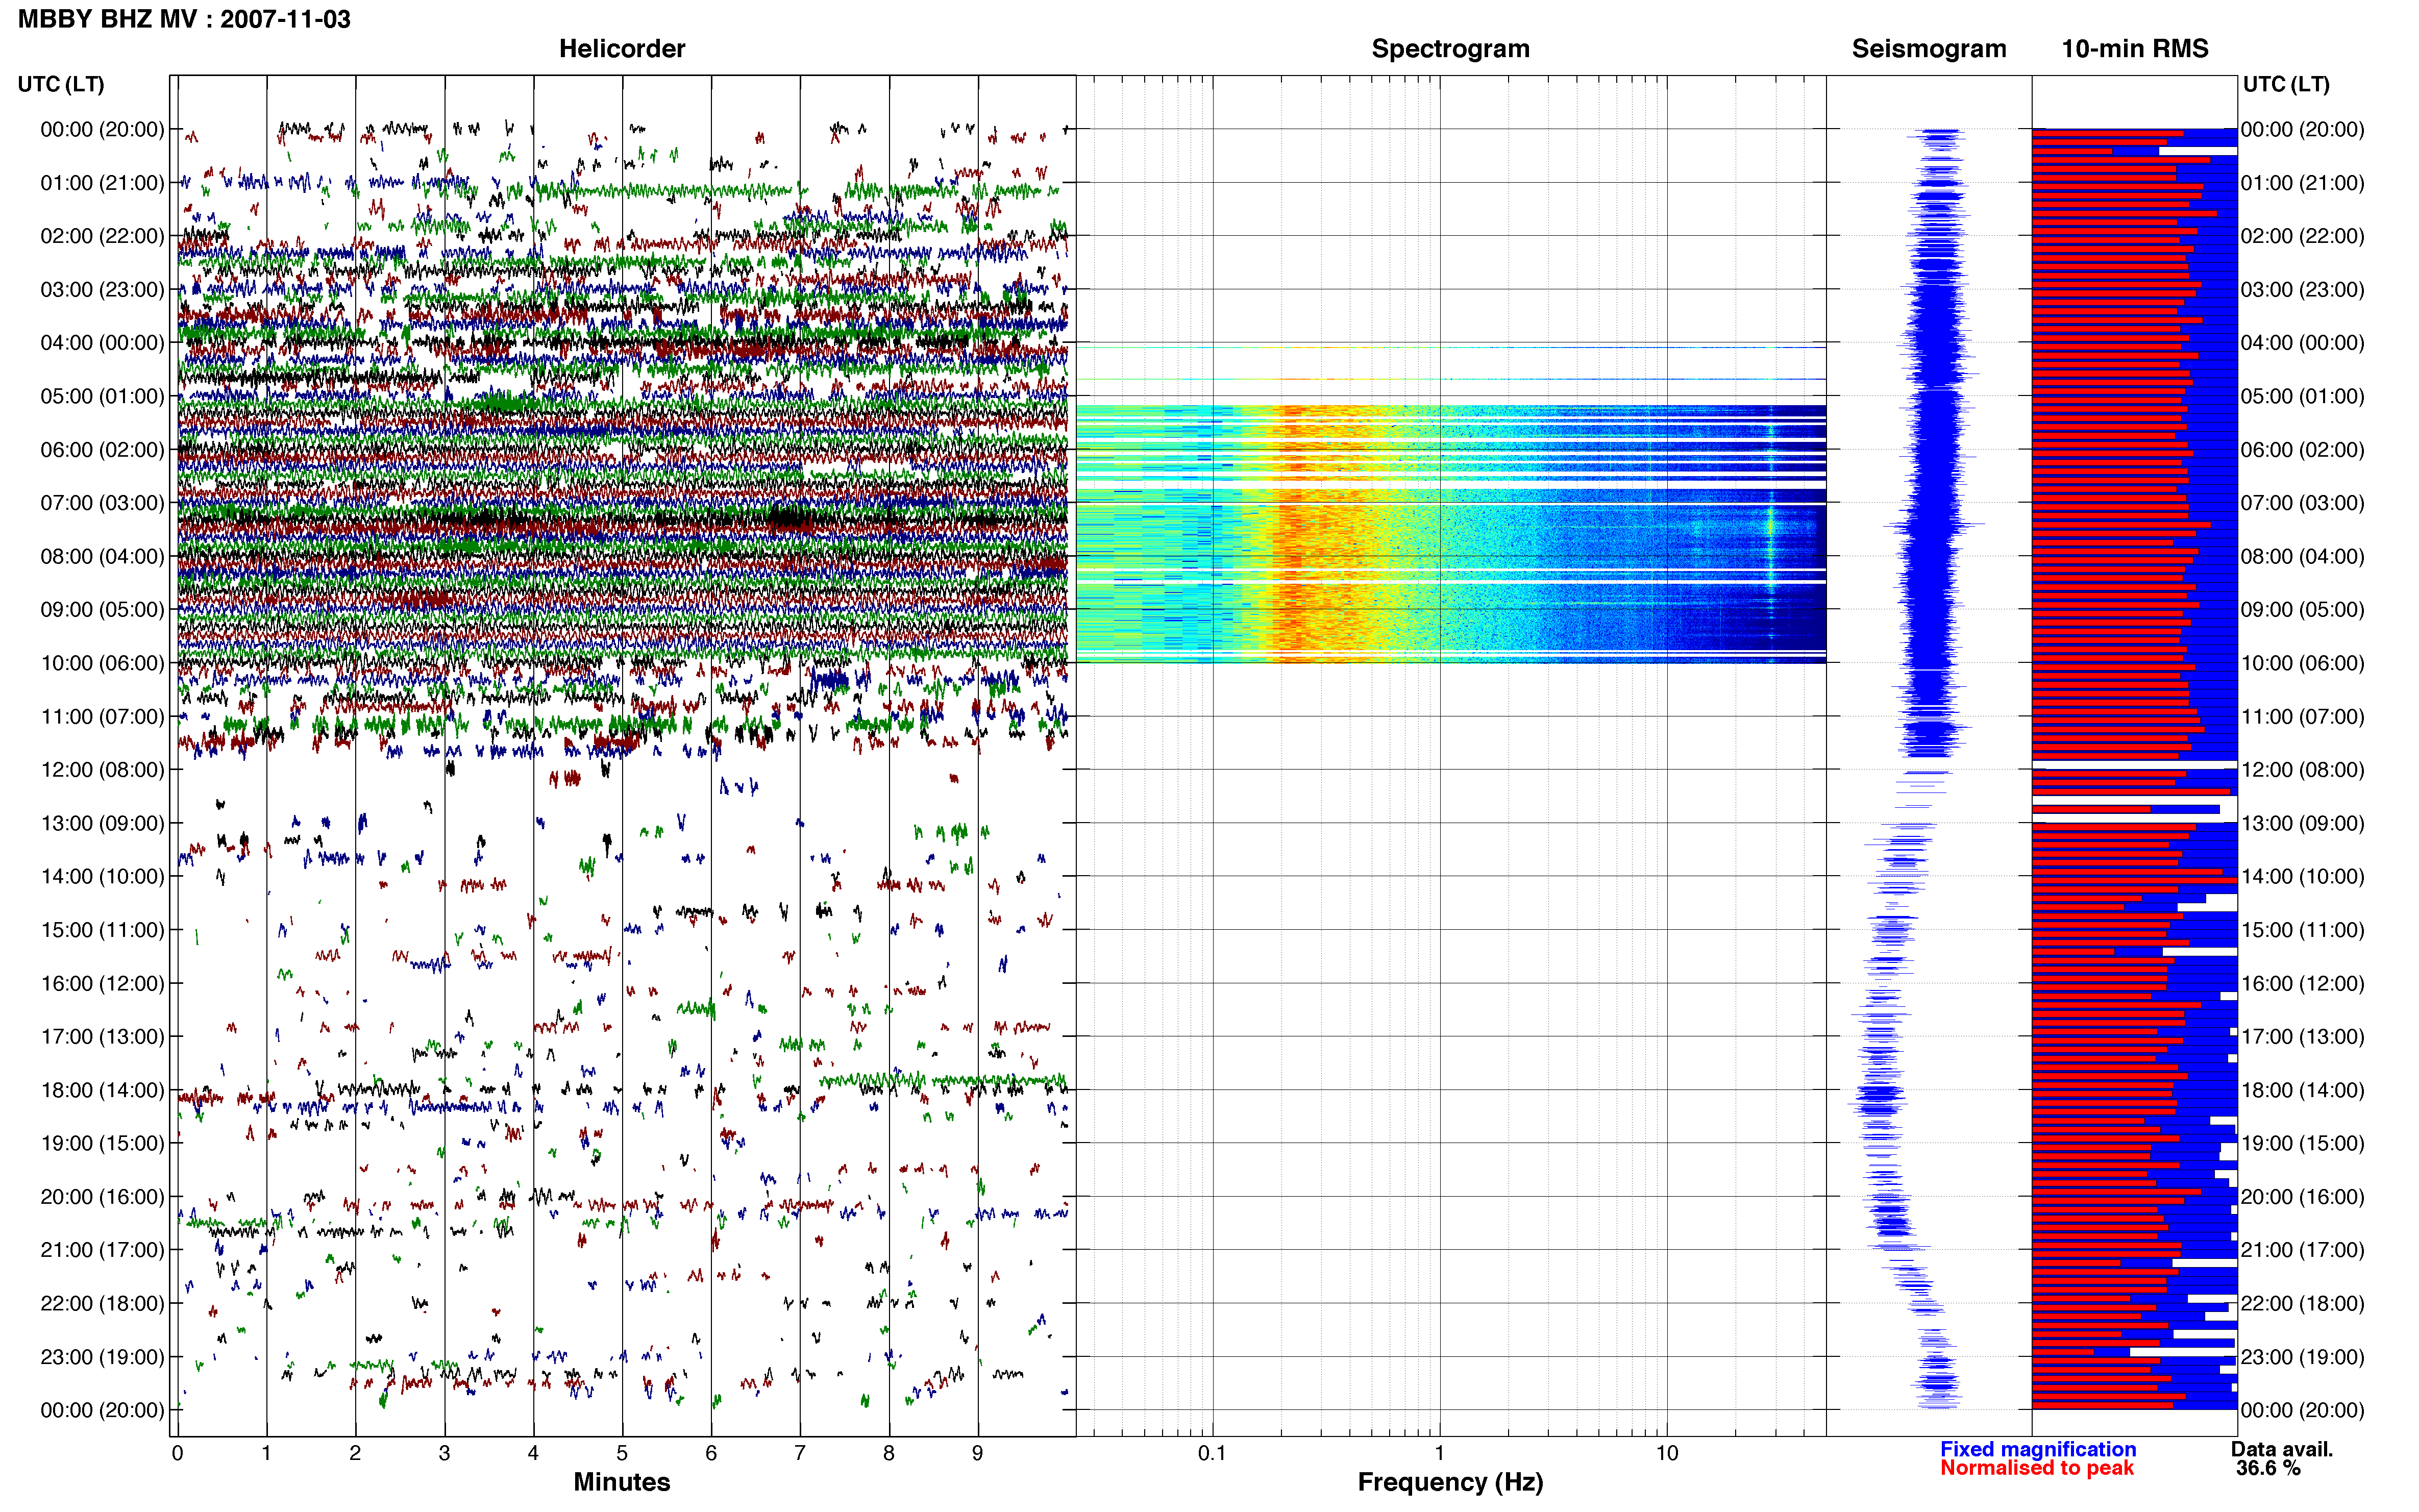Click left time label '21:00 (17:00)'
Screen dimensions: 2419x1512
[102, 1250]
